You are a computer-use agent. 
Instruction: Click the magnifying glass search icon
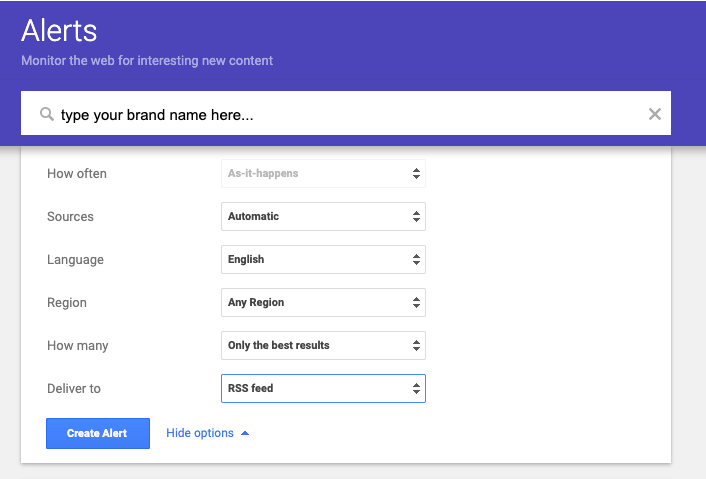click(x=46, y=115)
